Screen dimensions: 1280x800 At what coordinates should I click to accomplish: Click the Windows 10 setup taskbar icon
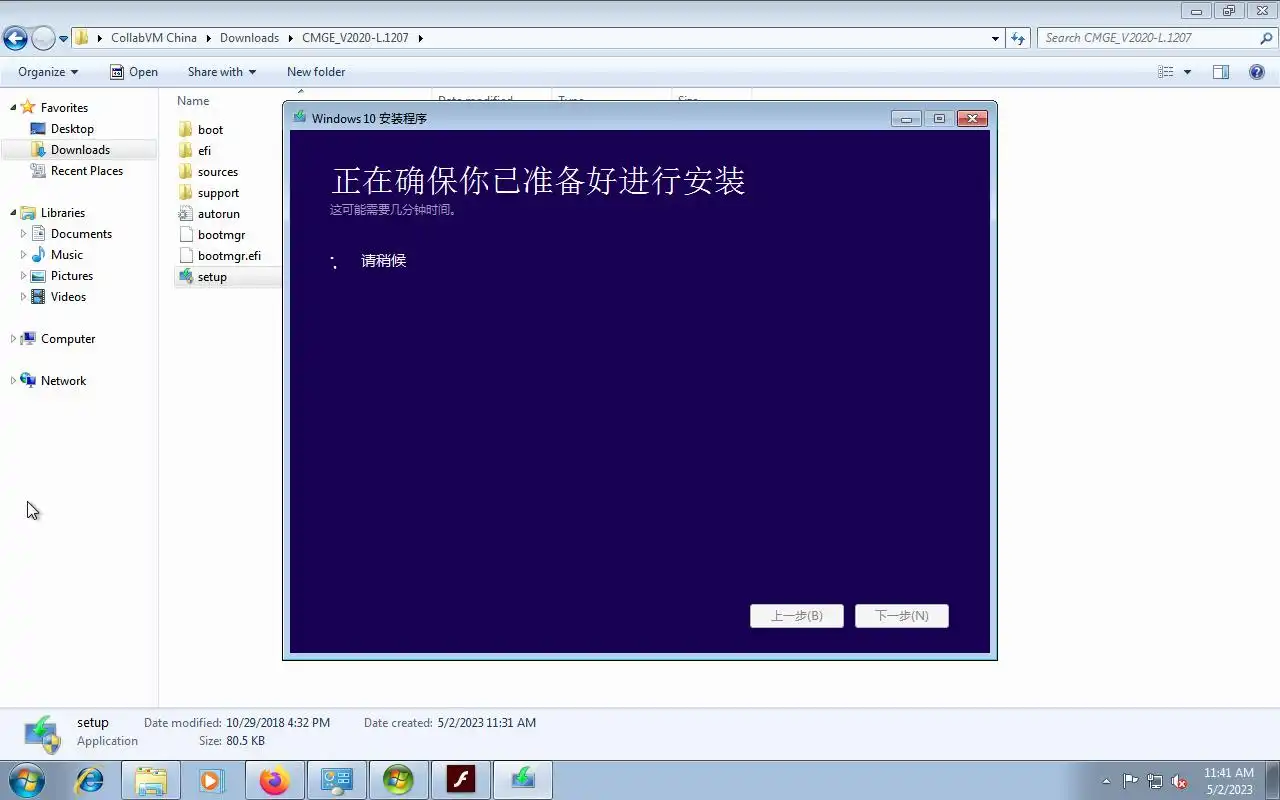tap(522, 780)
